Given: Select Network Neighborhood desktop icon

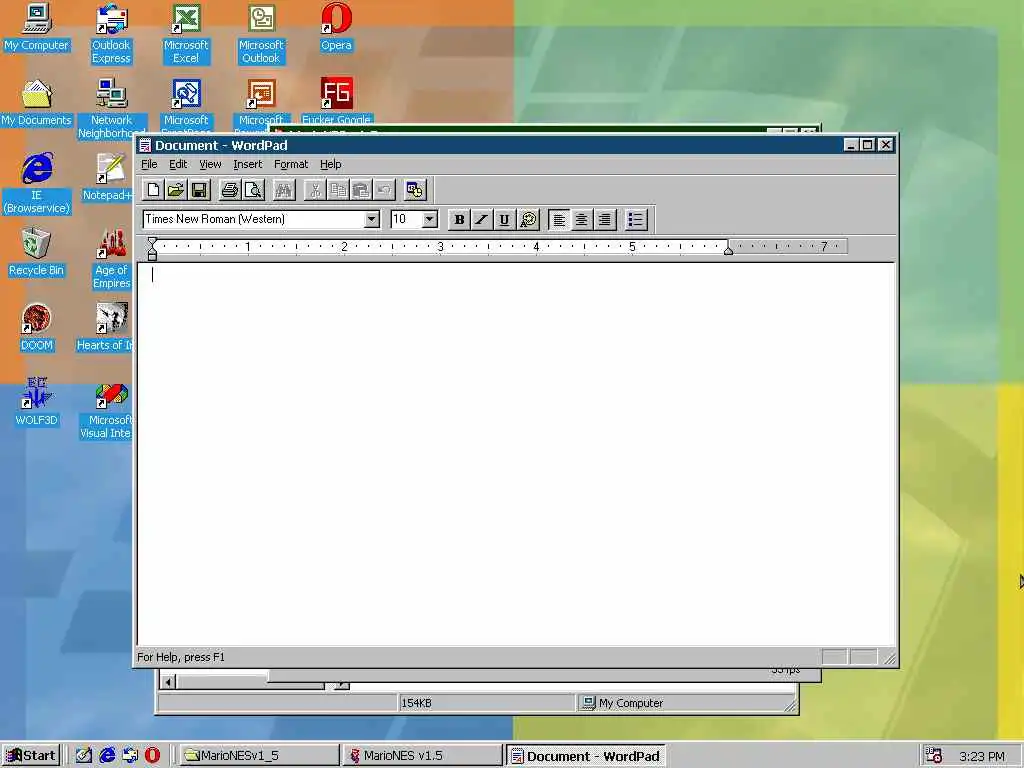Looking at the screenshot, I should pos(111,108).
